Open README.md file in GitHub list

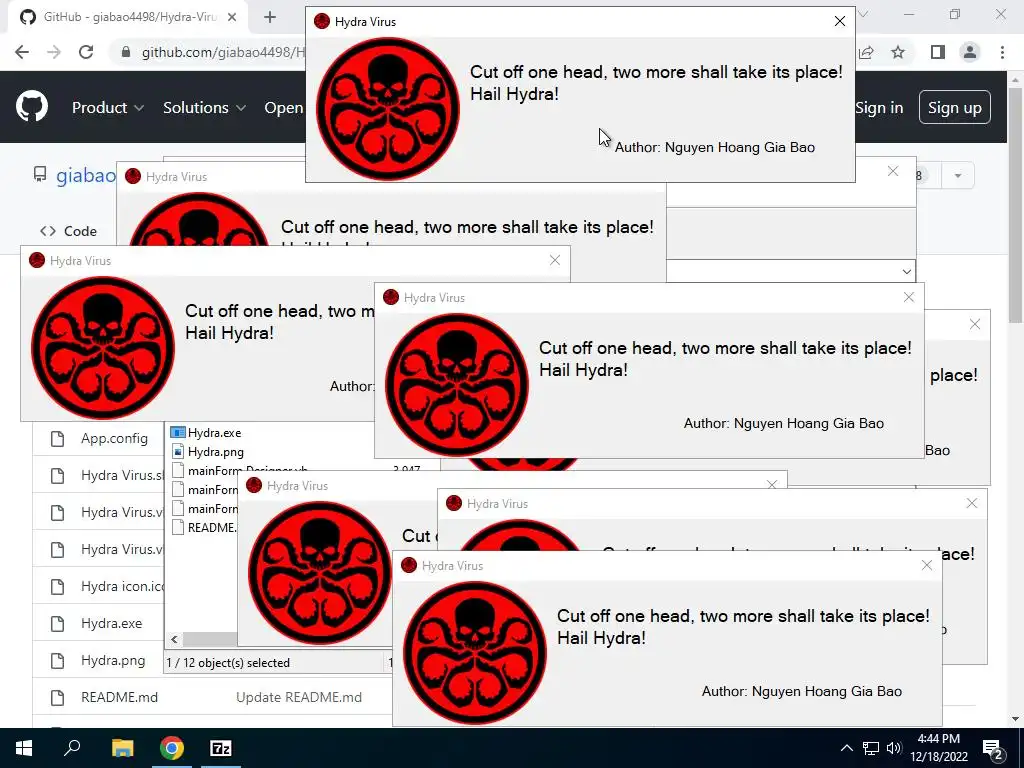(x=120, y=697)
